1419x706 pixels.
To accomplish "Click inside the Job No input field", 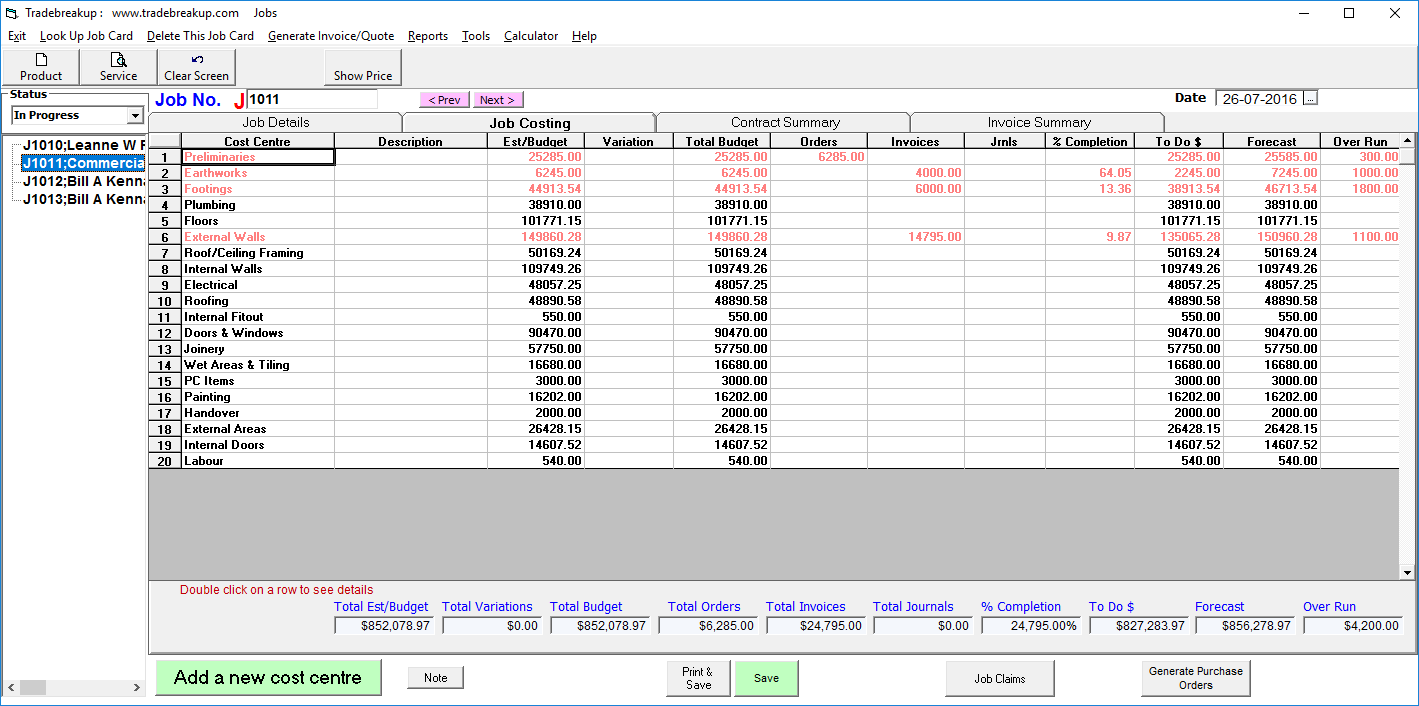I will click(310, 99).
